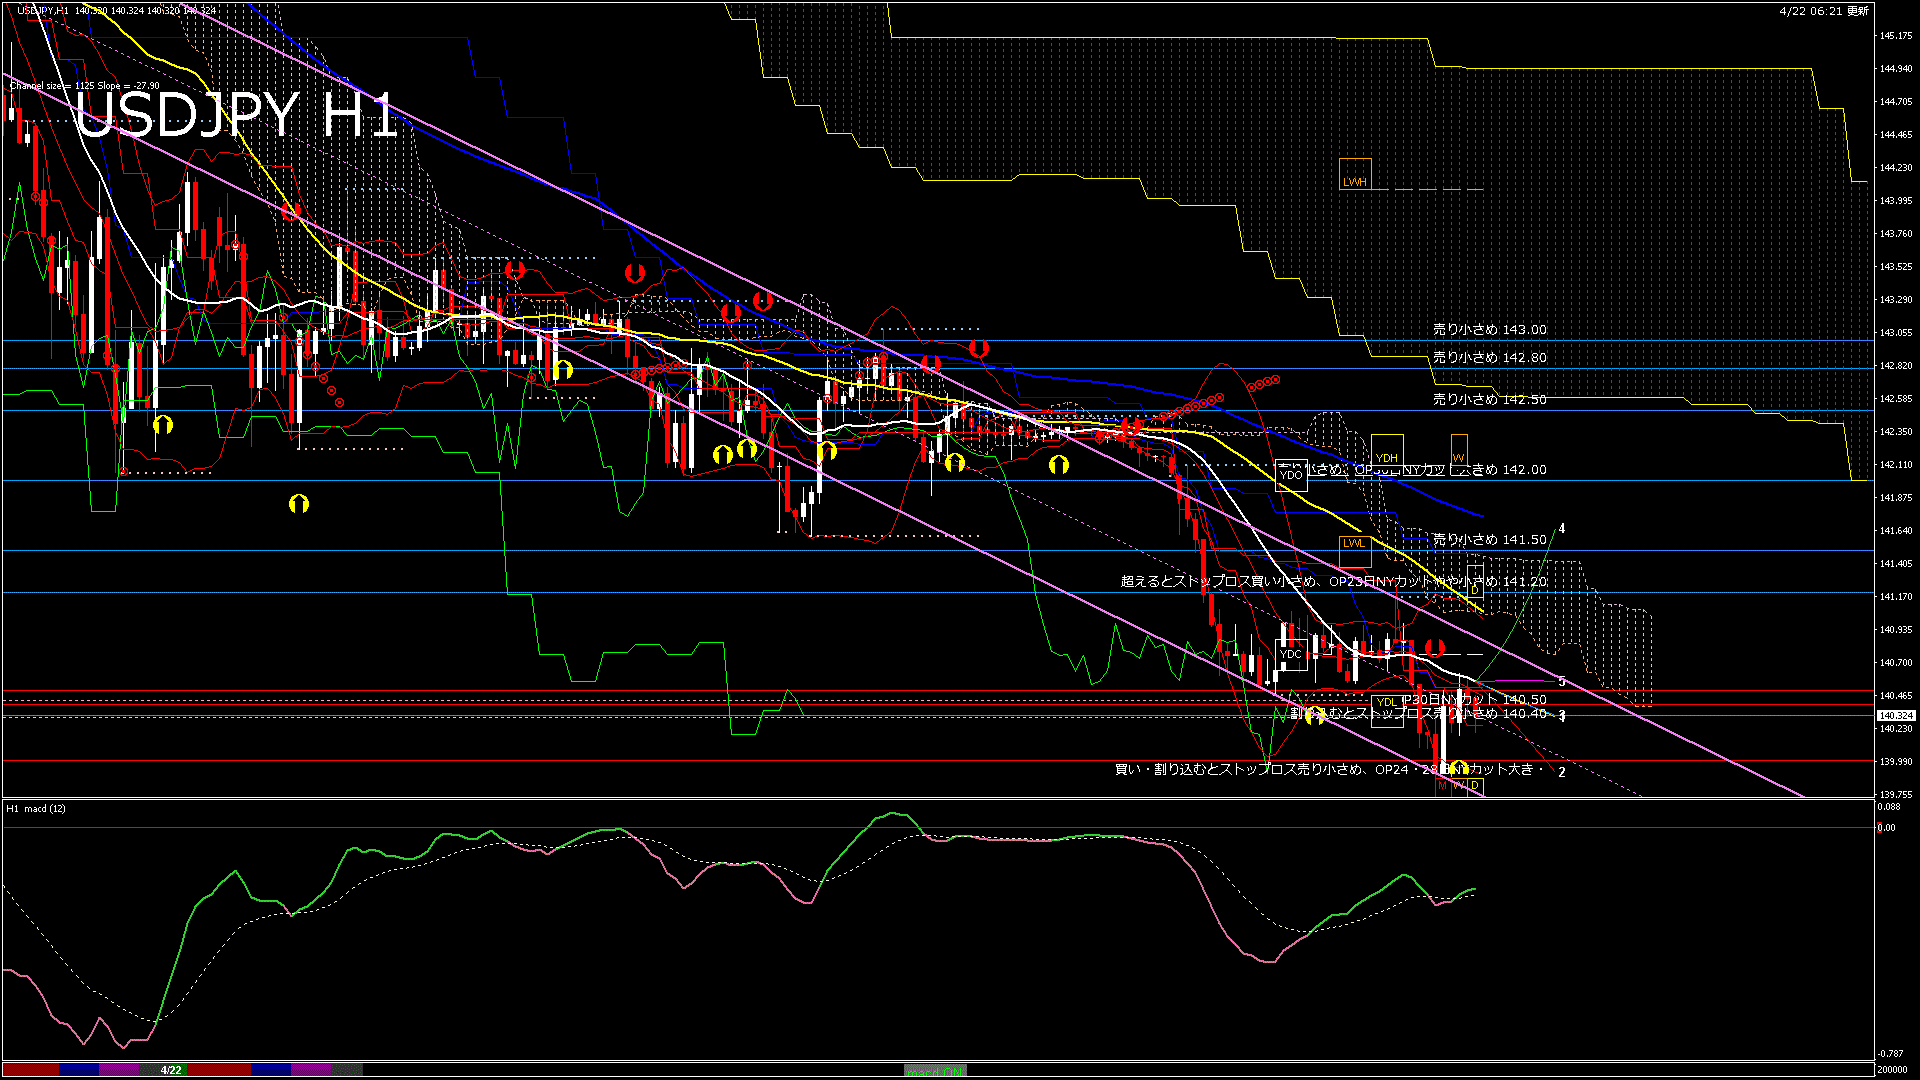Click the USDJPY H1 chart title

point(236,116)
